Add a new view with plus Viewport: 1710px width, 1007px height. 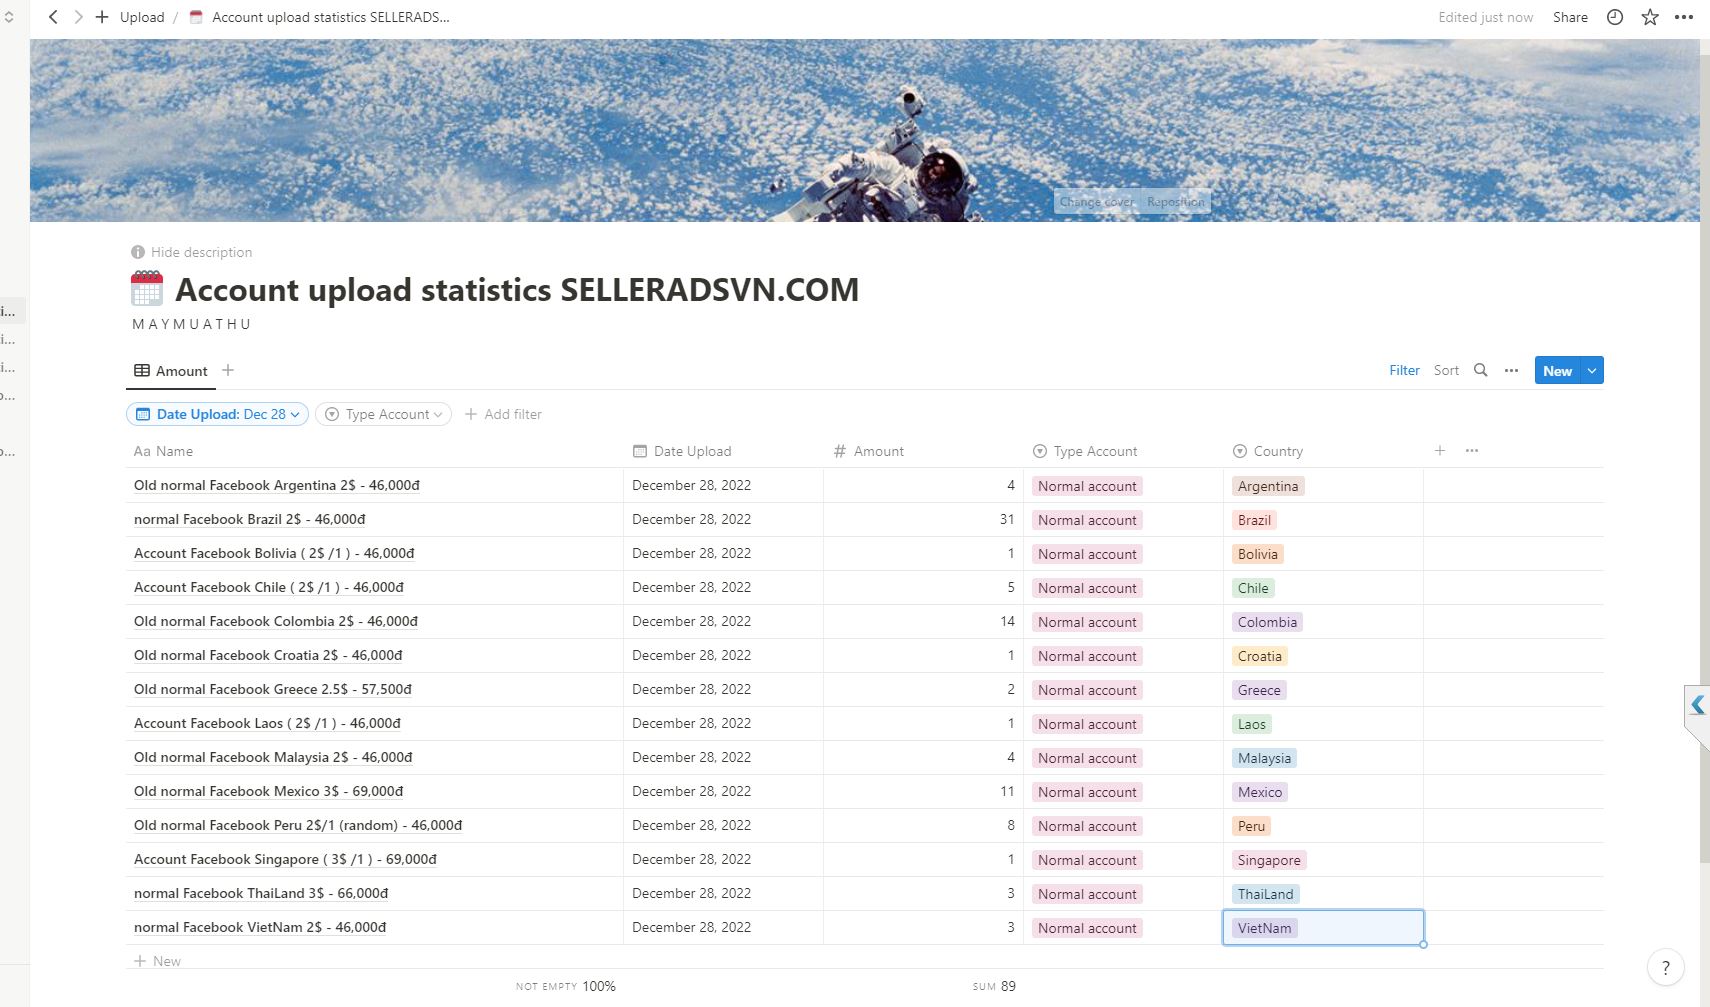click(x=228, y=370)
